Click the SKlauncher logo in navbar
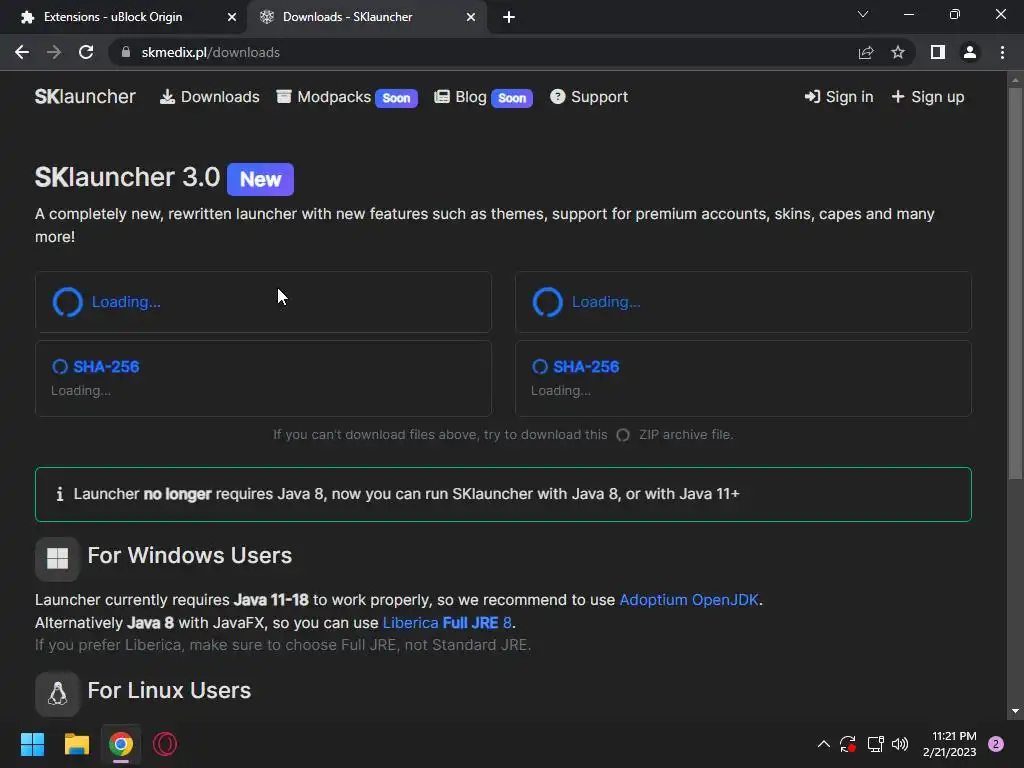 click(x=85, y=97)
